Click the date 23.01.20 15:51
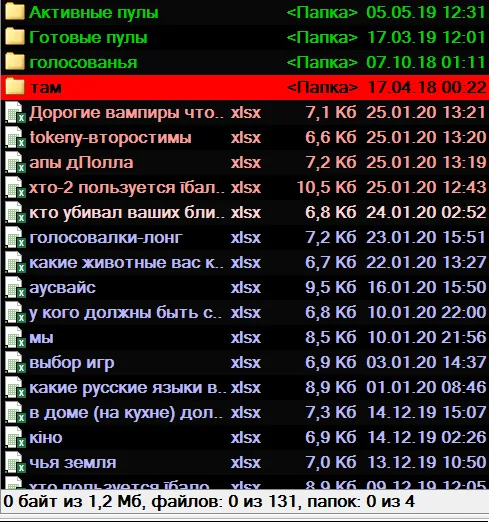This screenshot has width=489, height=522. tap(426, 237)
